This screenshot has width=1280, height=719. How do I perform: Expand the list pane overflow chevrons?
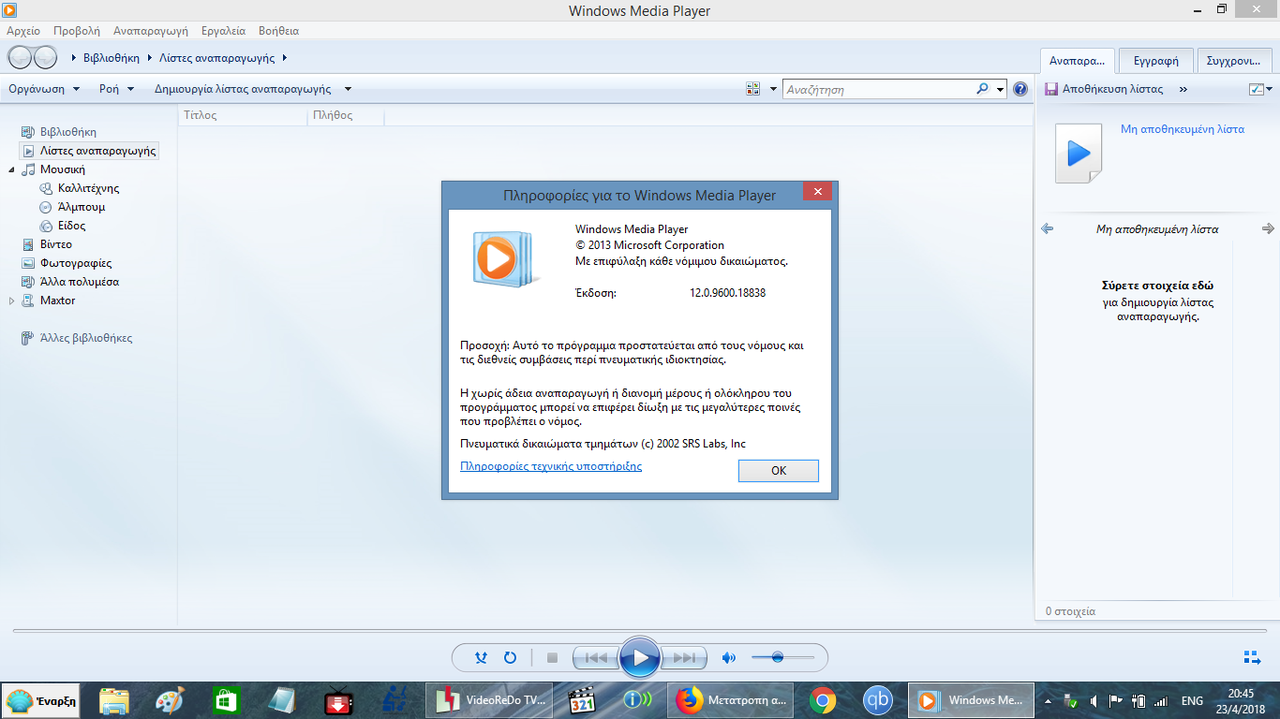coord(1183,89)
